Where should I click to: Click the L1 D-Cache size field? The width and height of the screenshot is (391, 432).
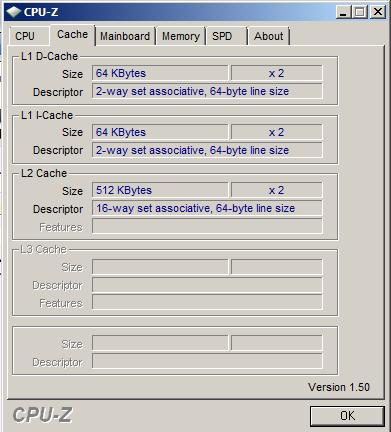pos(160,73)
